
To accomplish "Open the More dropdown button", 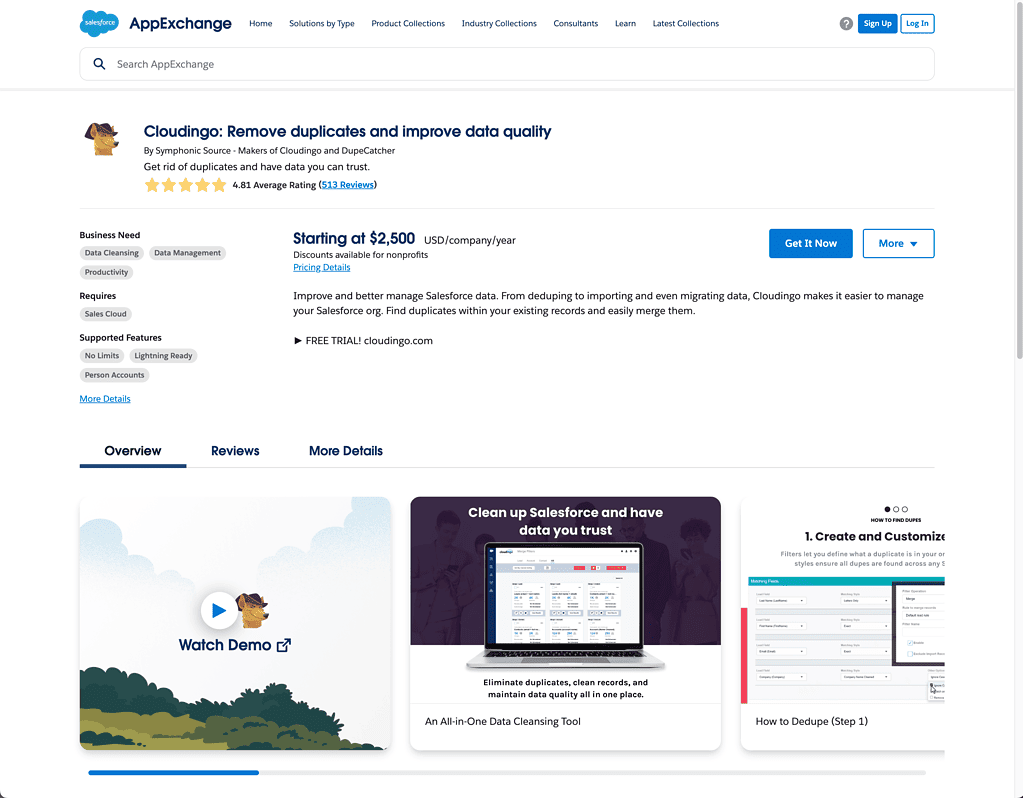I will point(898,243).
